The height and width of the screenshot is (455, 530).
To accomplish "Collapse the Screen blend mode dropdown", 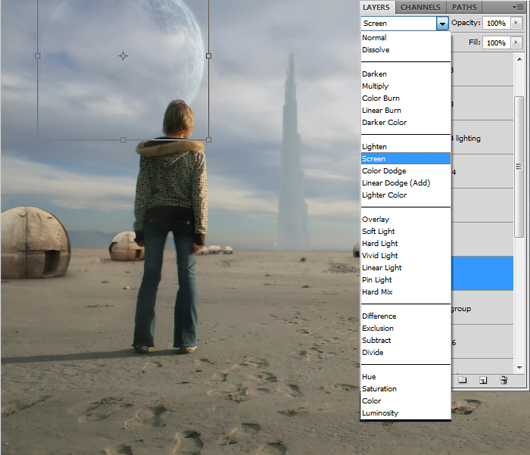I will [x=442, y=23].
